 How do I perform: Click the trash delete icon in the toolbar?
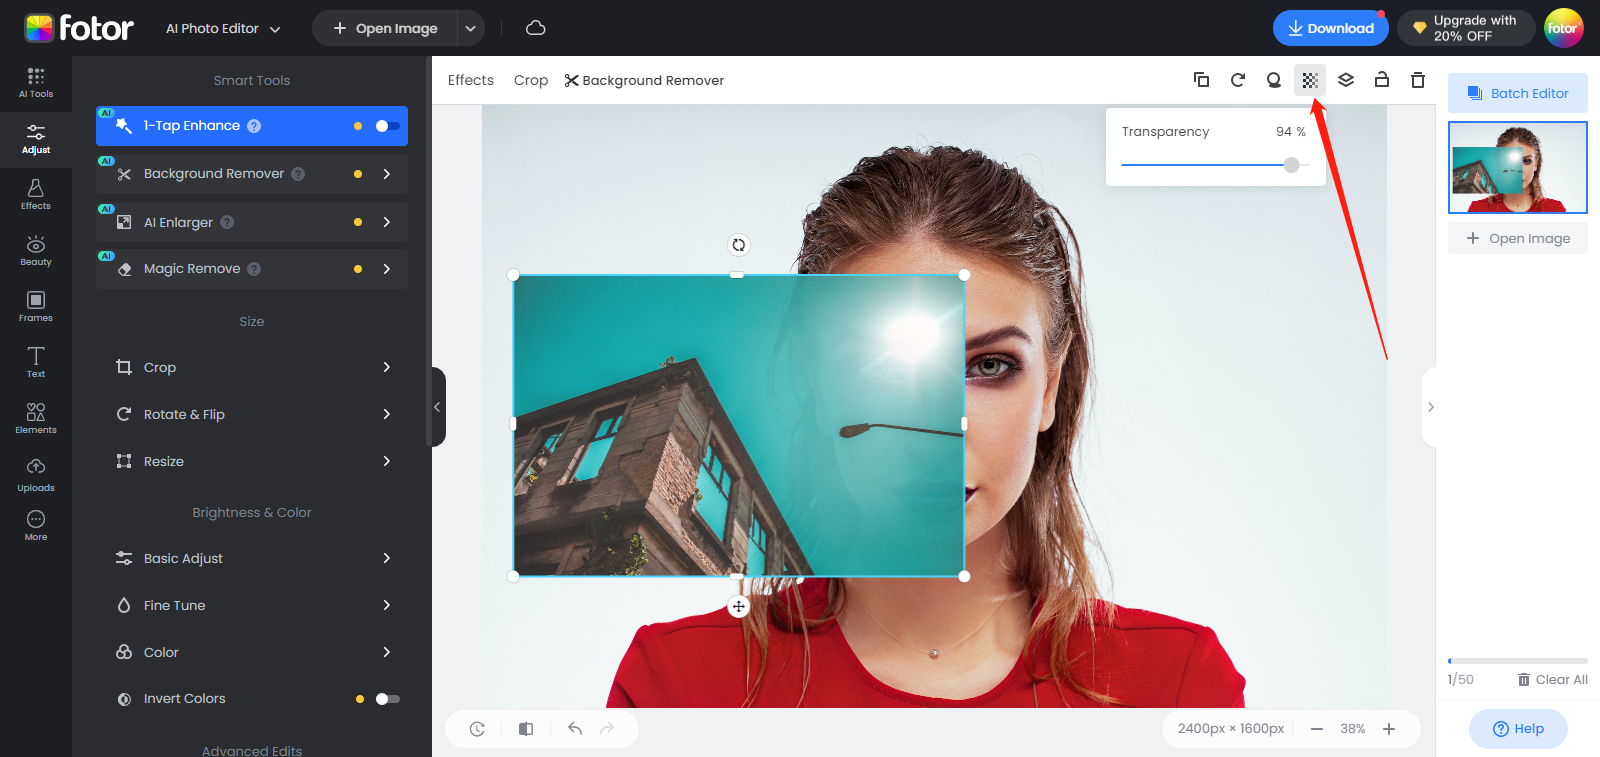[1418, 80]
